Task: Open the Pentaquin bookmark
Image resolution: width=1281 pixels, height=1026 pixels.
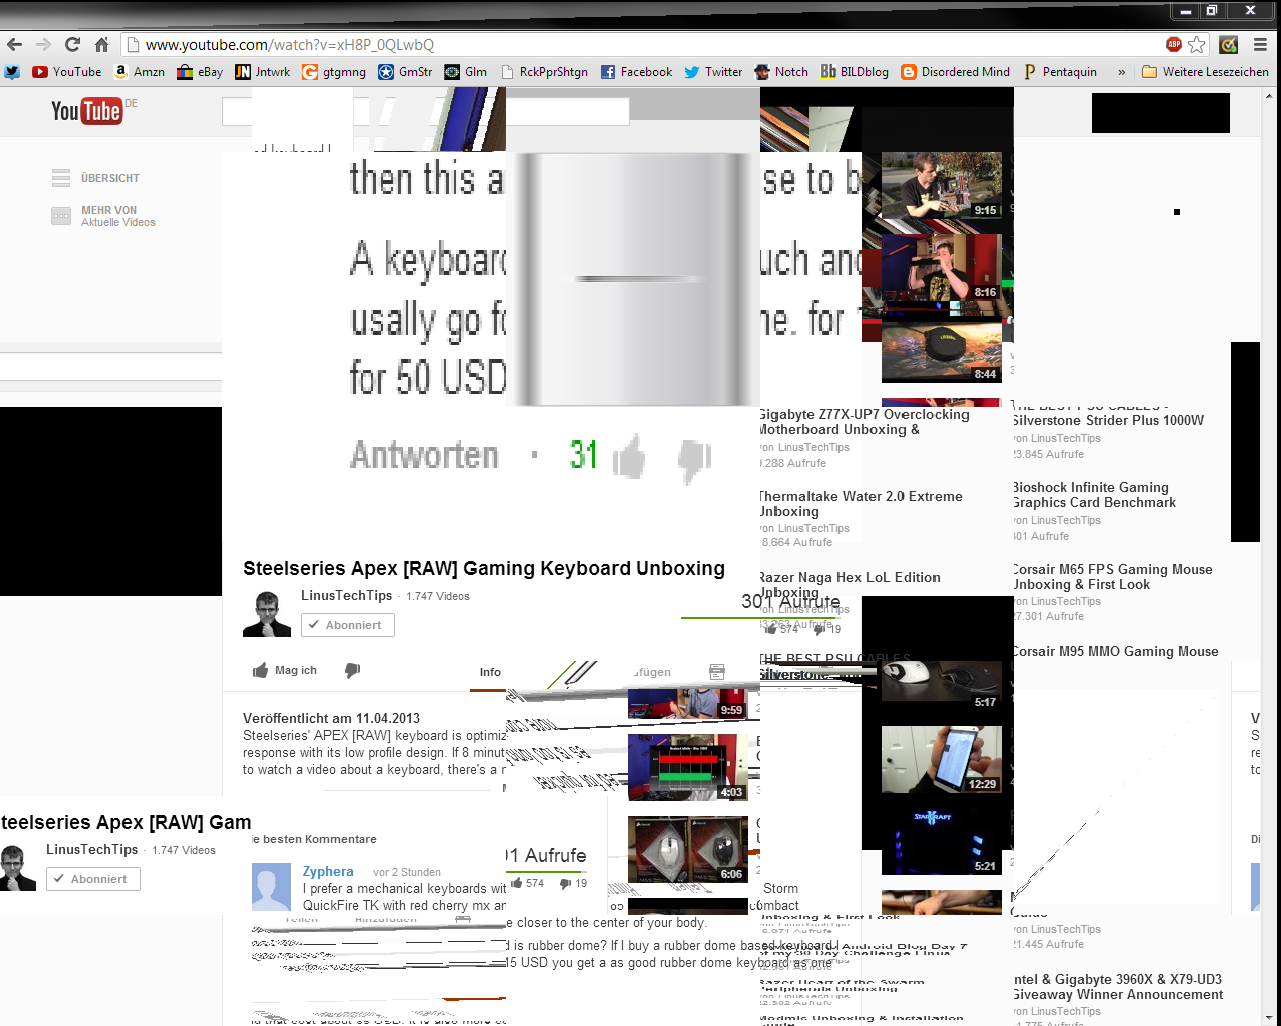Action: click(1060, 72)
